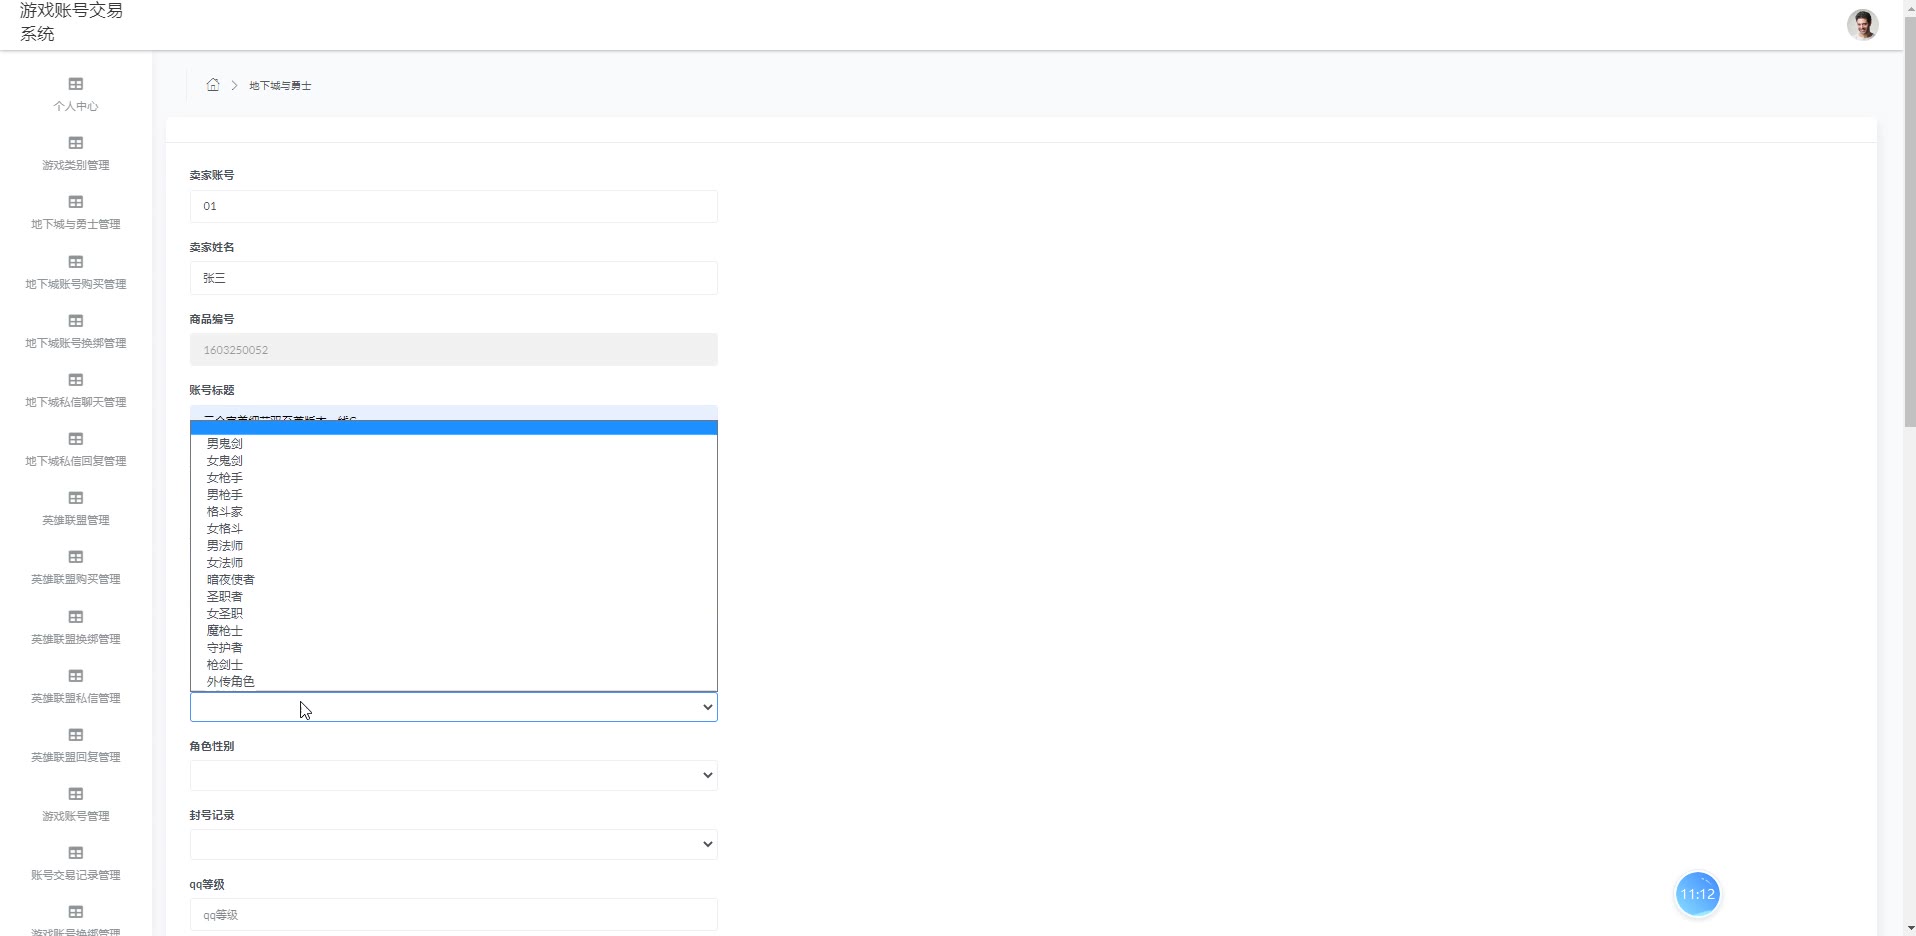The width and height of the screenshot is (1916, 936).
Task: Expand the 角色性别 dropdown
Action: pyautogui.click(x=453, y=775)
